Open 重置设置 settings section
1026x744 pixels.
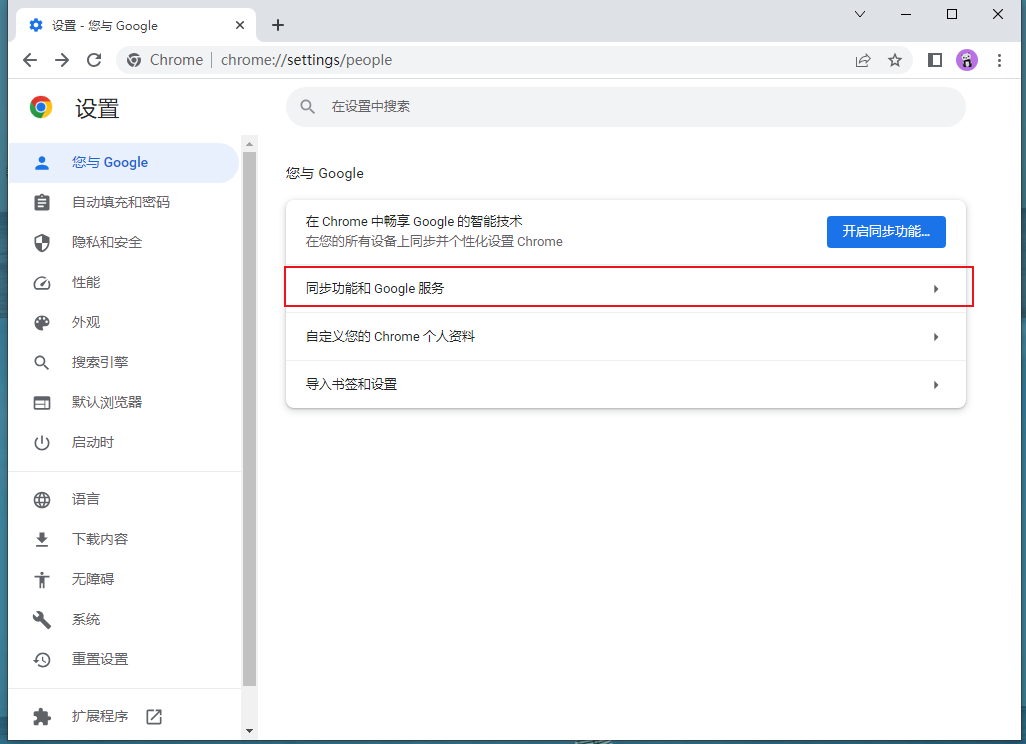point(124,660)
